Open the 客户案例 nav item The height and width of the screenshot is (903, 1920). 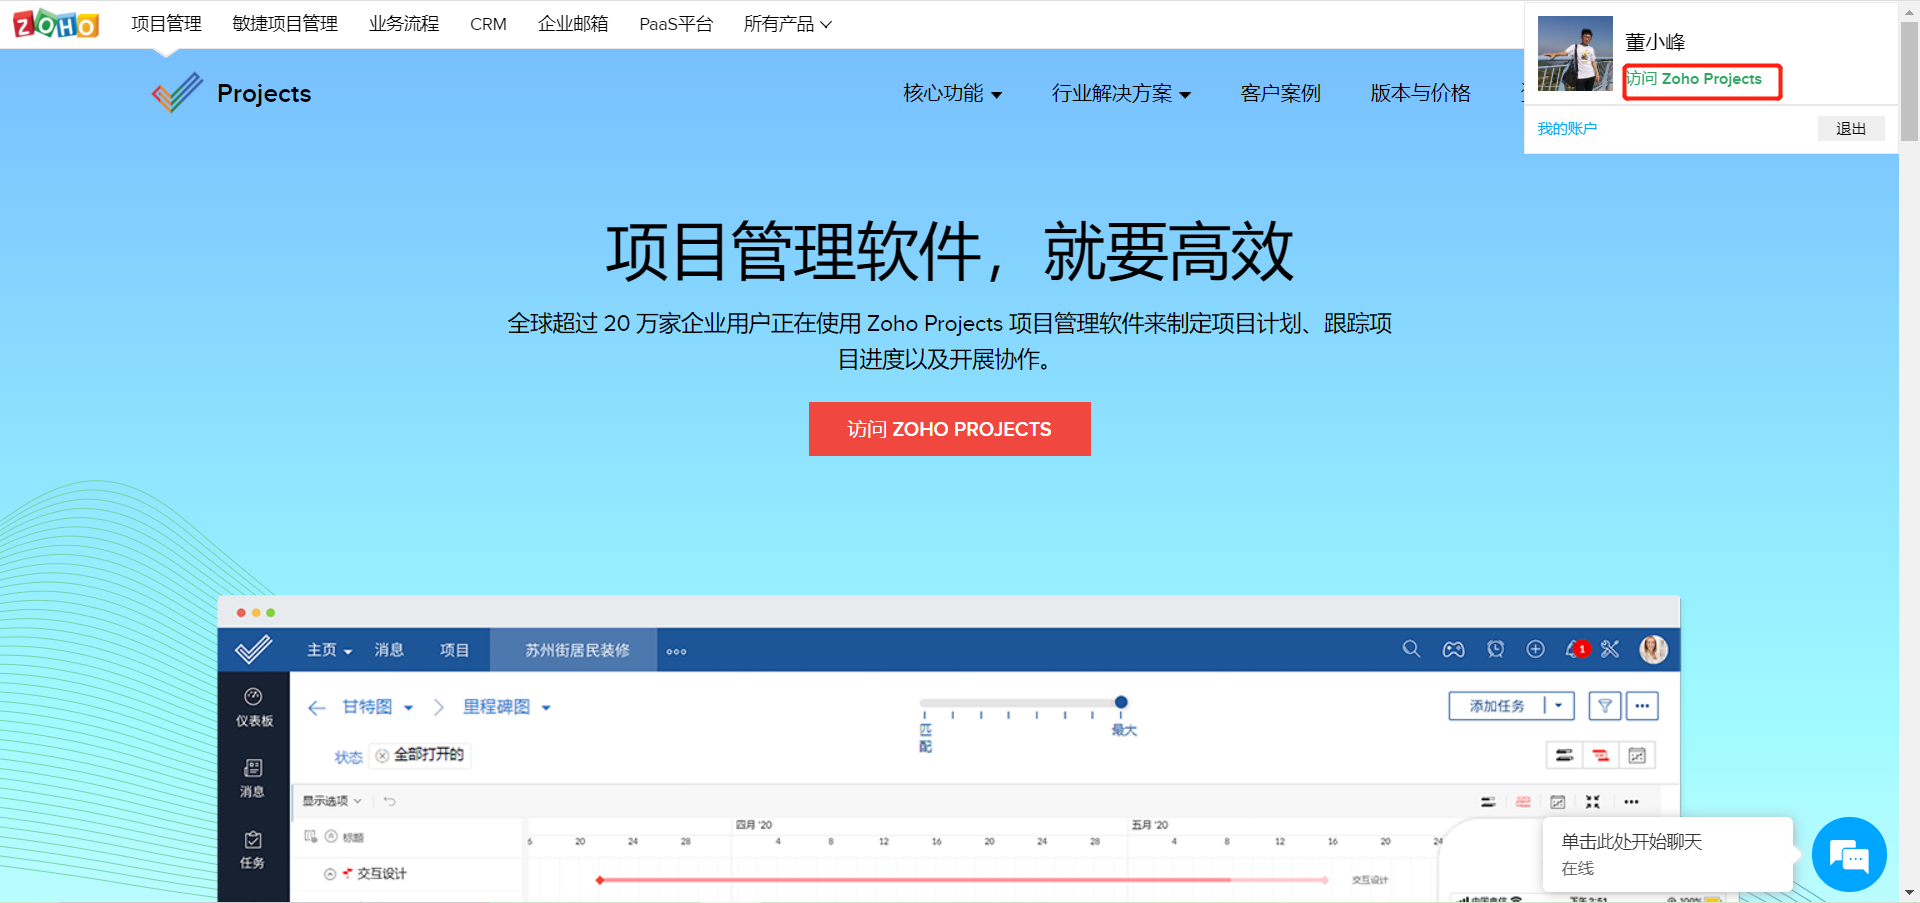pos(1280,93)
